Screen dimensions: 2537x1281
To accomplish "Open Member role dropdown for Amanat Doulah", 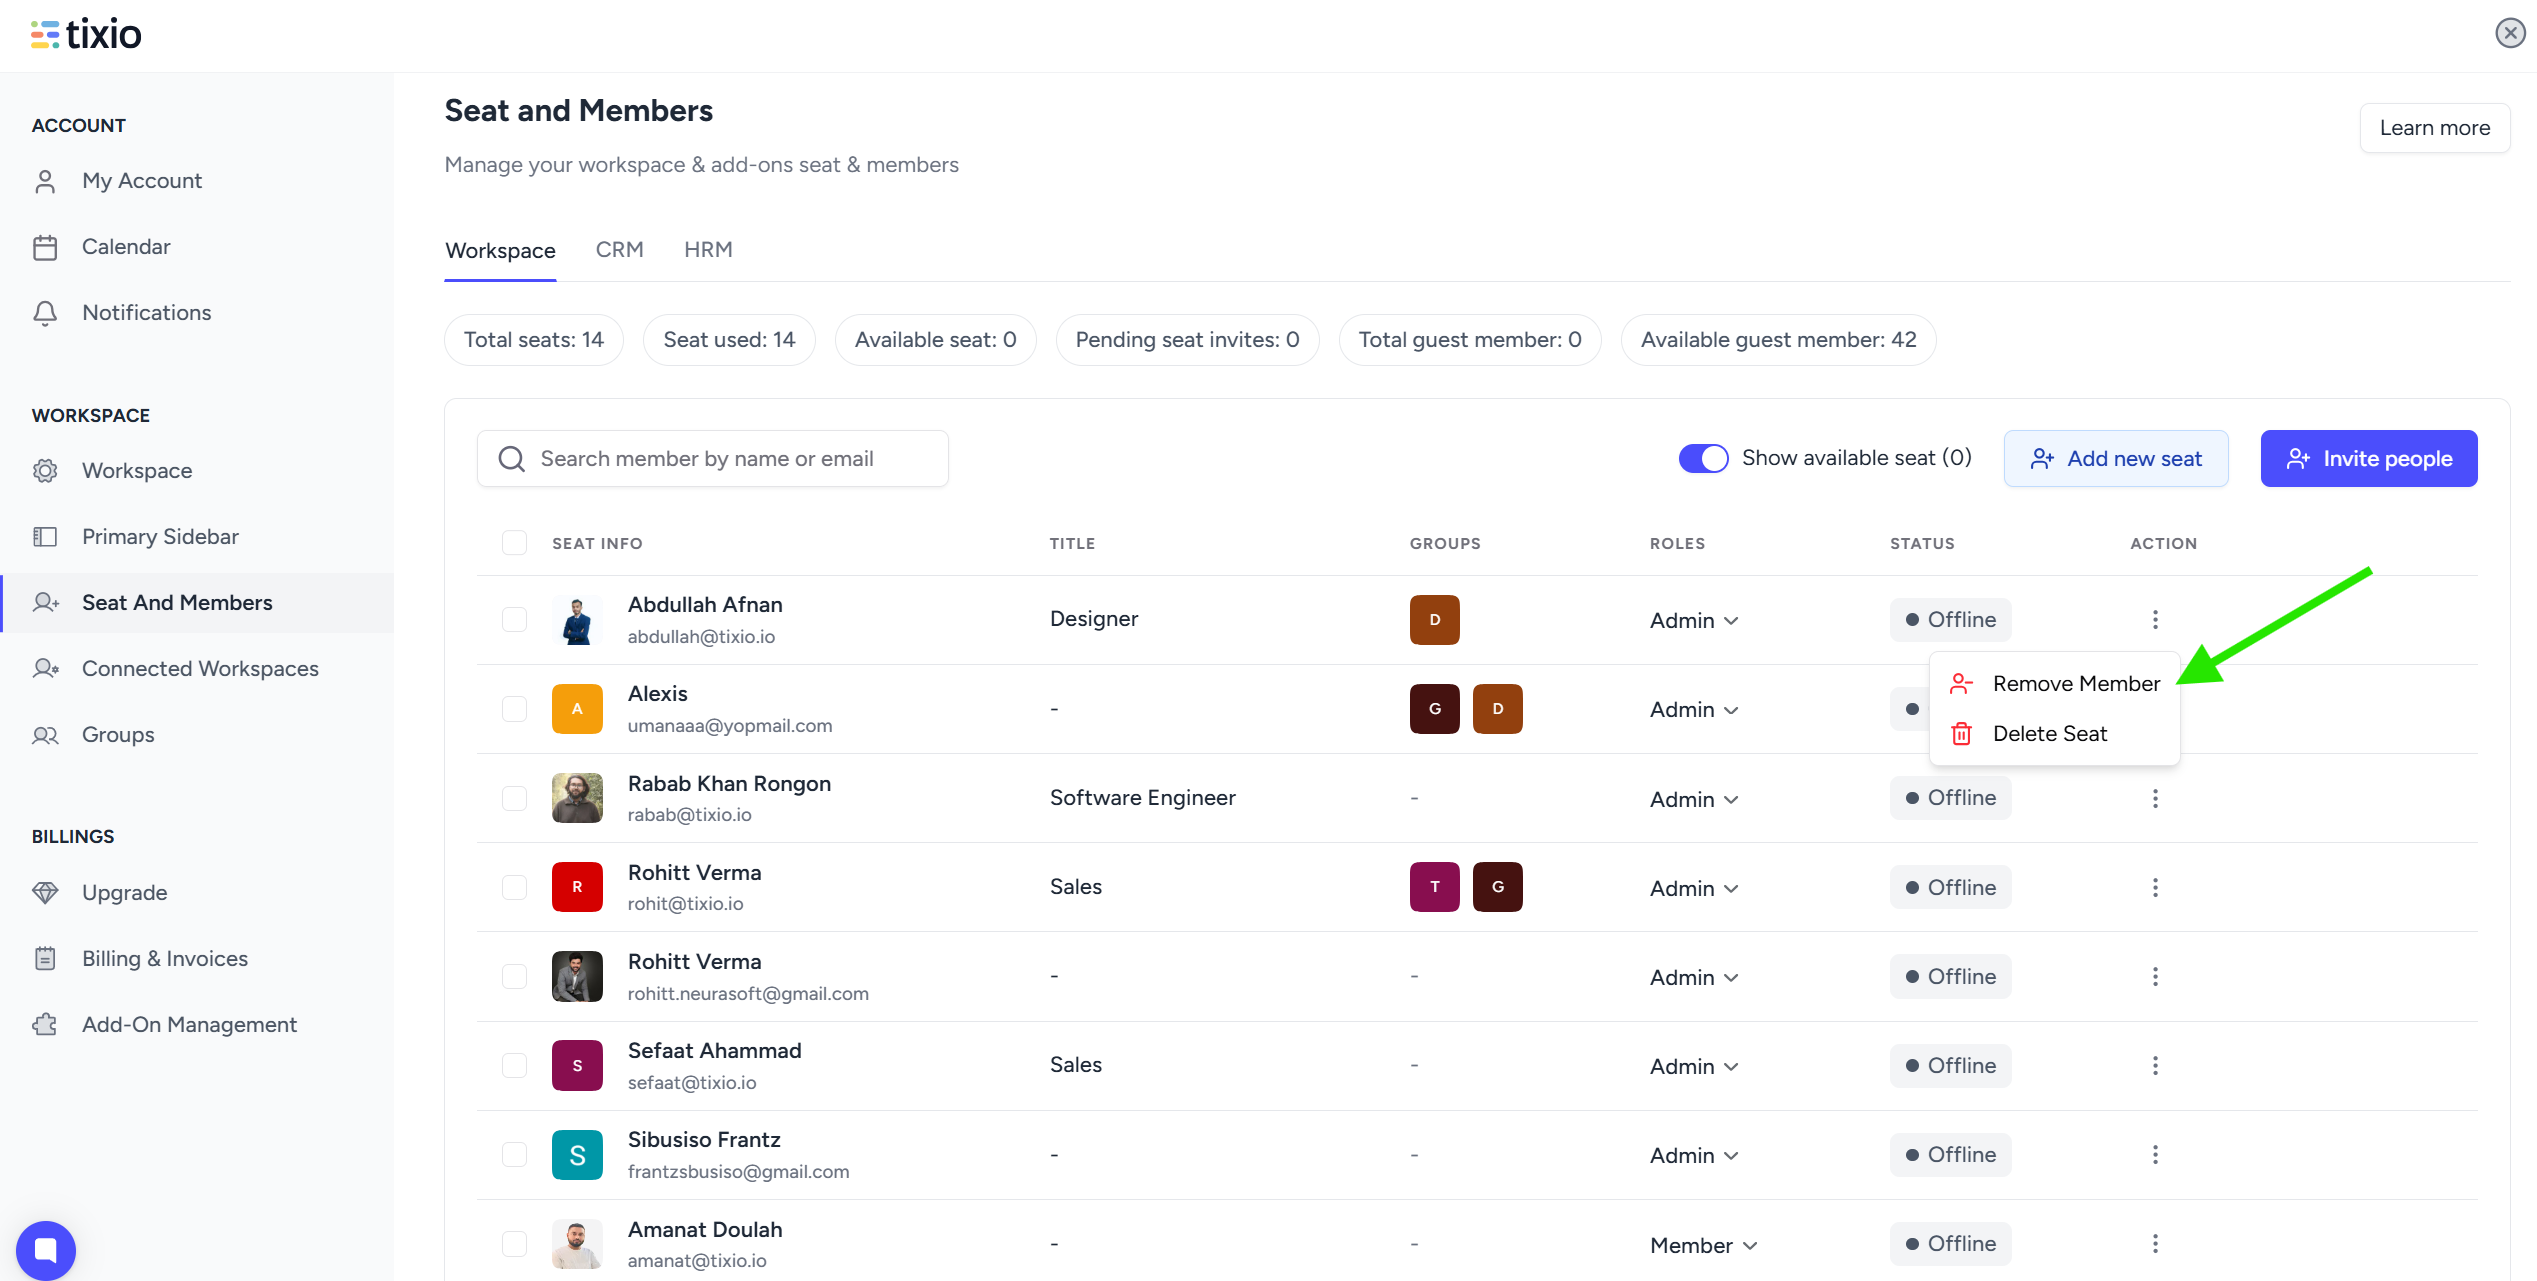I will tap(1703, 1245).
